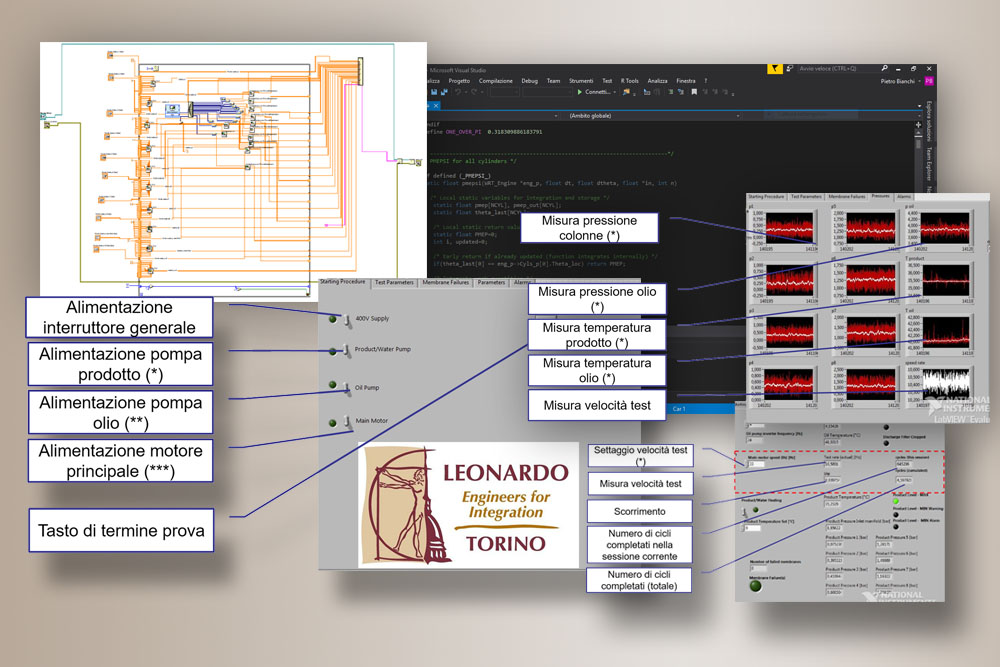Open the PB account avatar in Visual Studio

929,81
